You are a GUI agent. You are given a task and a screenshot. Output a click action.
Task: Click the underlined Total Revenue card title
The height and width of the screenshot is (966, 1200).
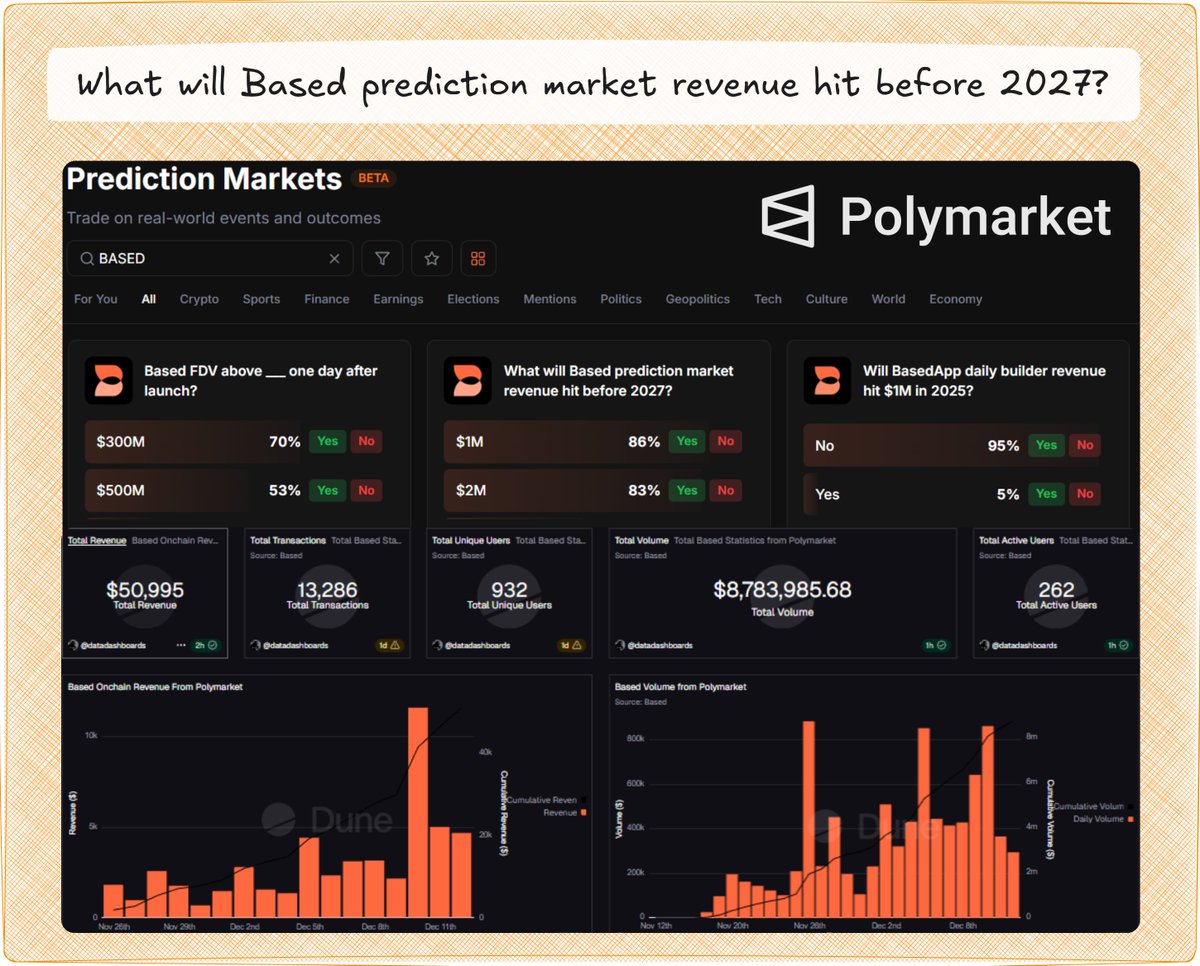[x=97, y=540]
